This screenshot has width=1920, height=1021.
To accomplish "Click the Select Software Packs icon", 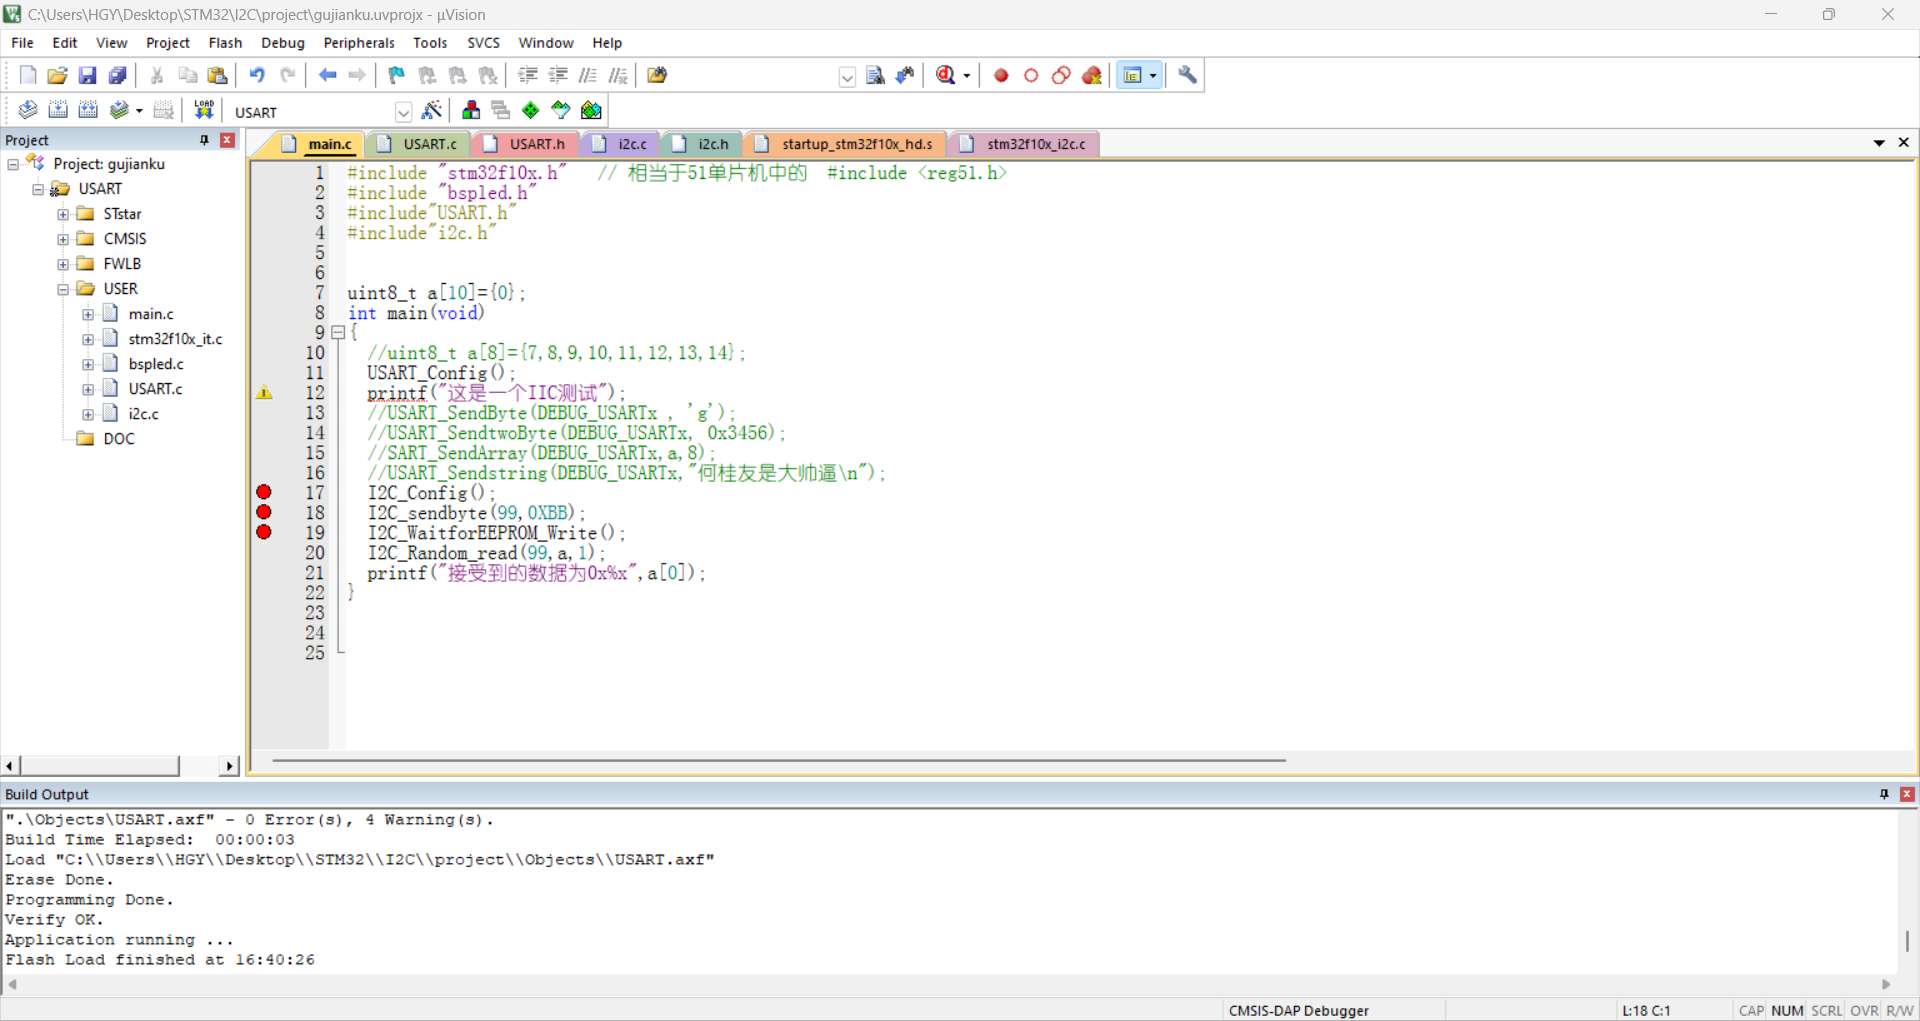I will tap(561, 110).
